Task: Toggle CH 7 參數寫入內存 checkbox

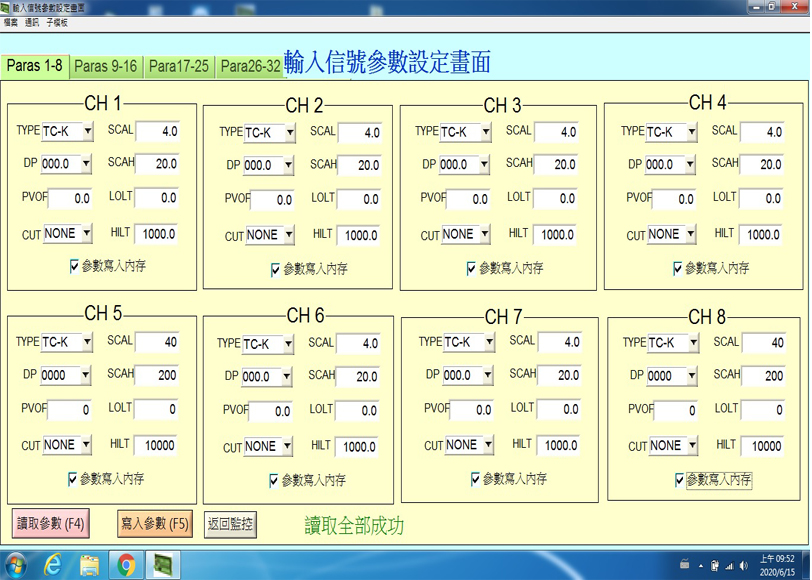Action: point(475,479)
